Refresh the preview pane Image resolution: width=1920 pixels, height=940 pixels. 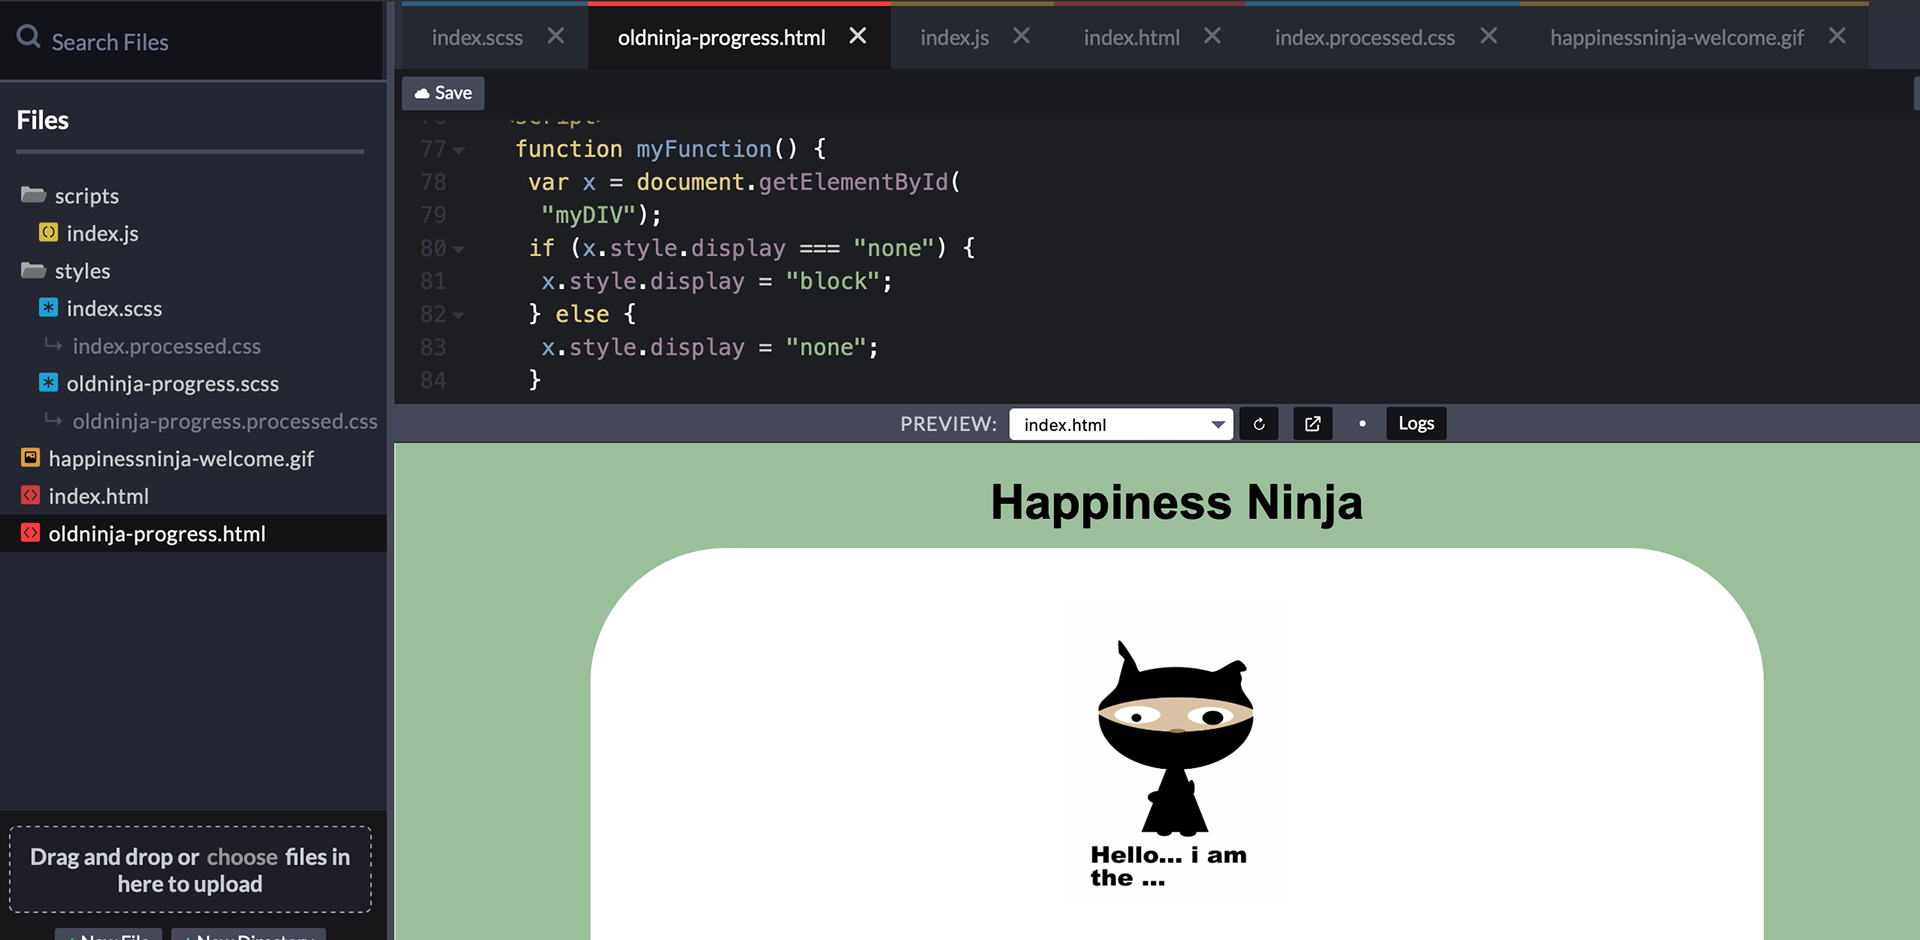(x=1259, y=424)
